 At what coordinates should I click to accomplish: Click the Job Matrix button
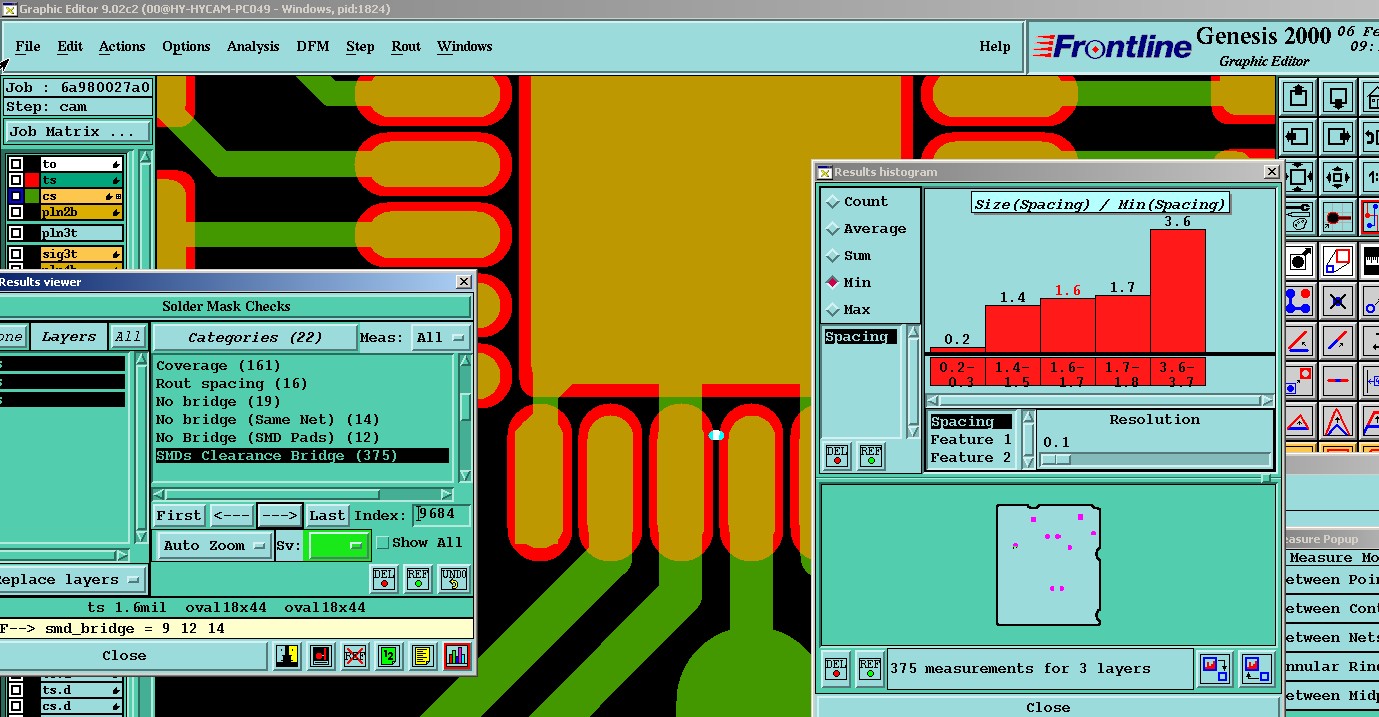[78, 132]
